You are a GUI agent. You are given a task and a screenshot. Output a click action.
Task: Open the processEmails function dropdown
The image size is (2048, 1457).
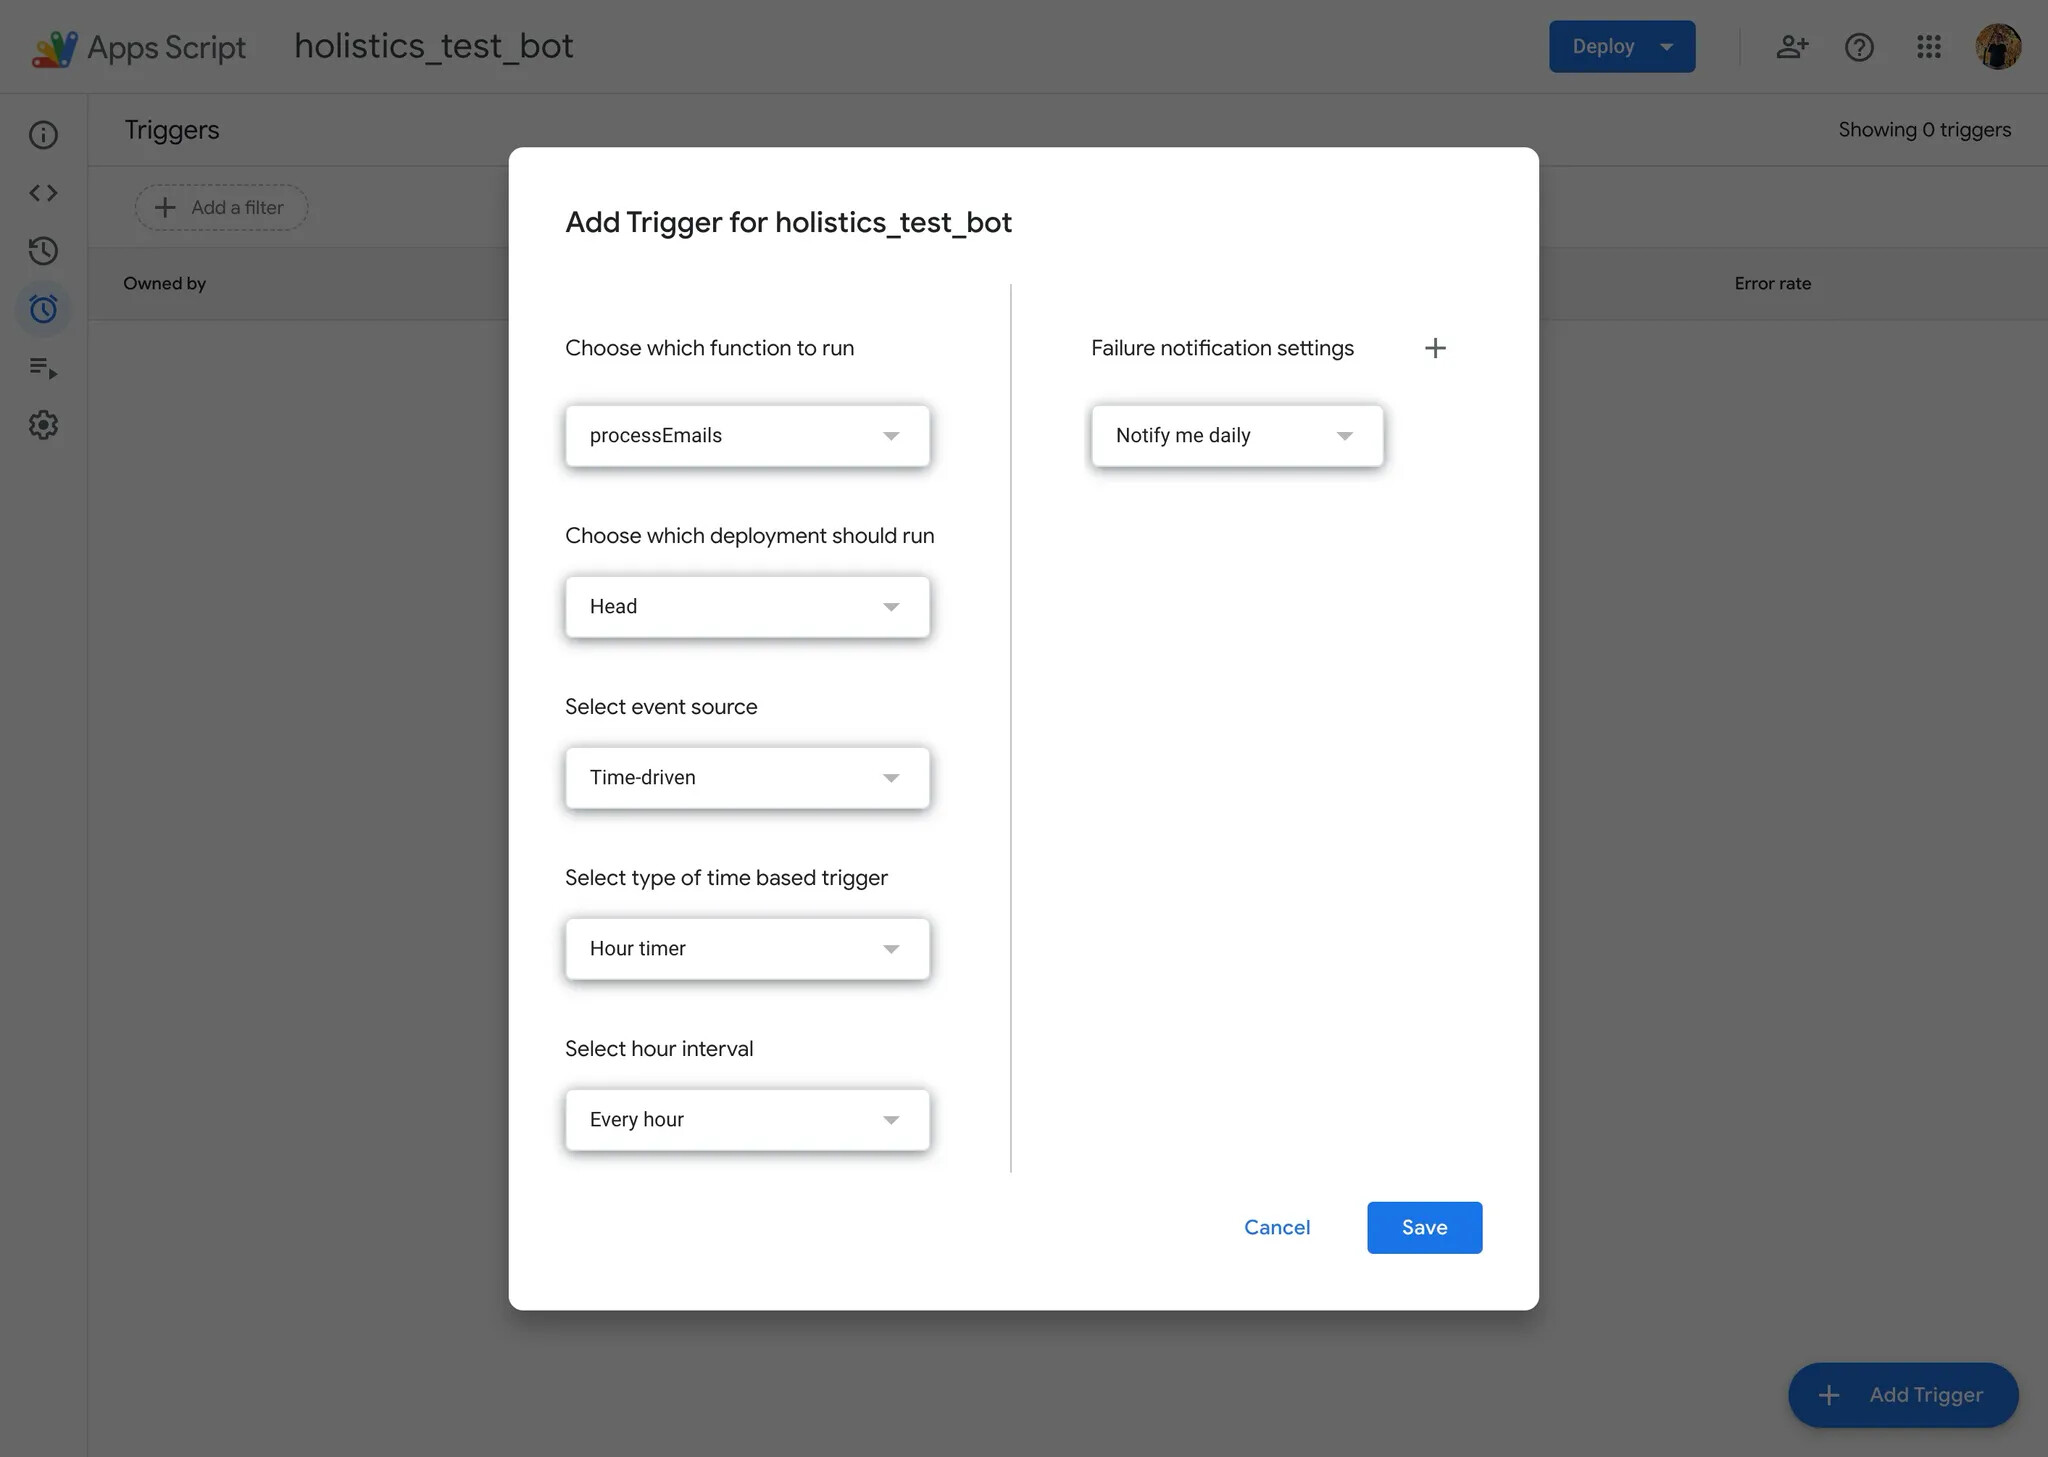tap(747, 436)
